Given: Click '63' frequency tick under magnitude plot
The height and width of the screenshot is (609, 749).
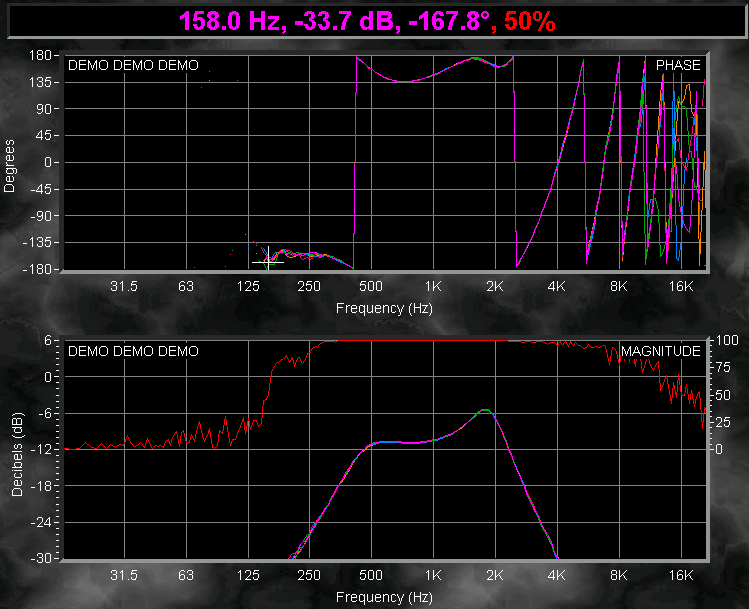Looking at the screenshot, I should (x=186, y=575).
